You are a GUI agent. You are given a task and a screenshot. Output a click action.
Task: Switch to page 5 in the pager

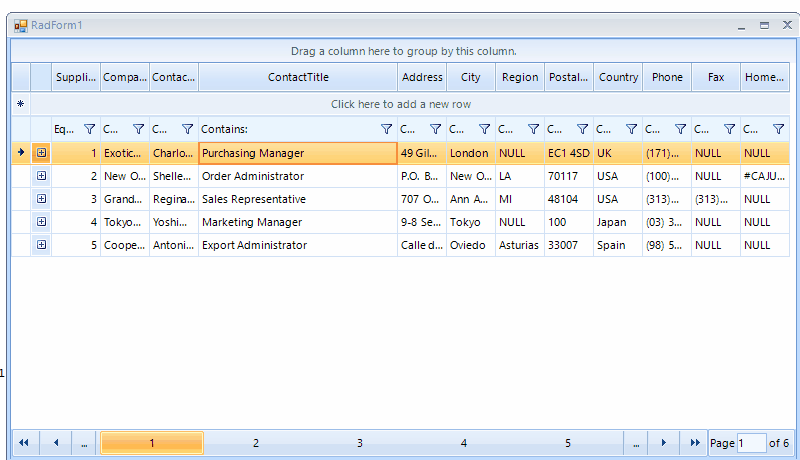point(568,443)
